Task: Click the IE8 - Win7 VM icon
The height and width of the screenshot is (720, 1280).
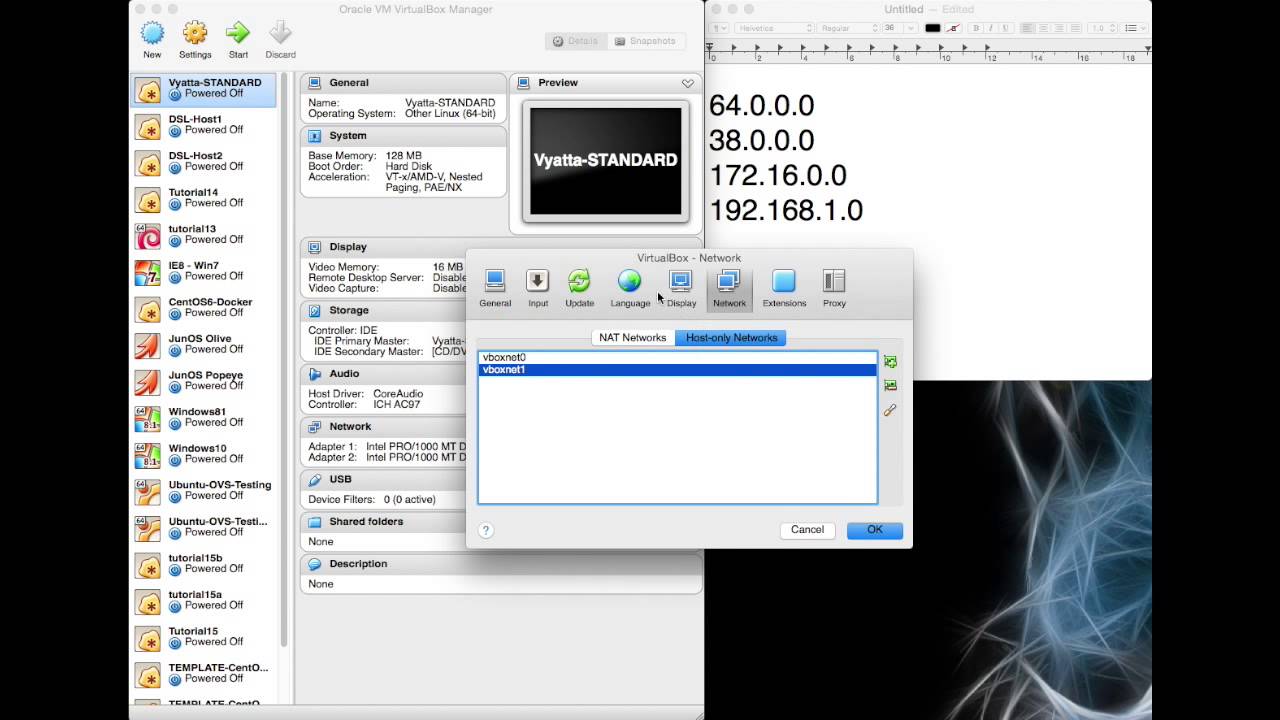Action: click(148, 273)
